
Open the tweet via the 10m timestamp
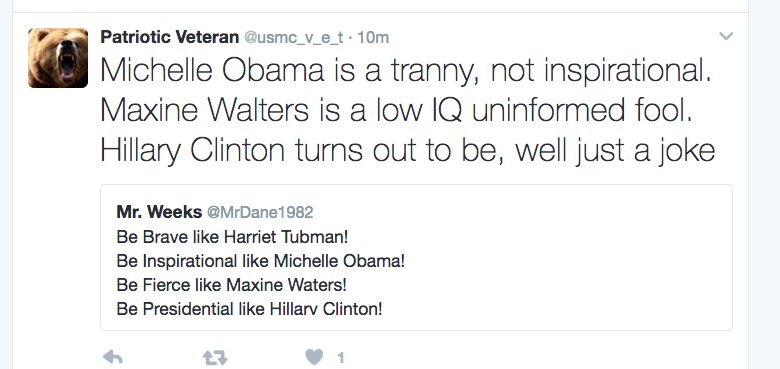[373, 38]
